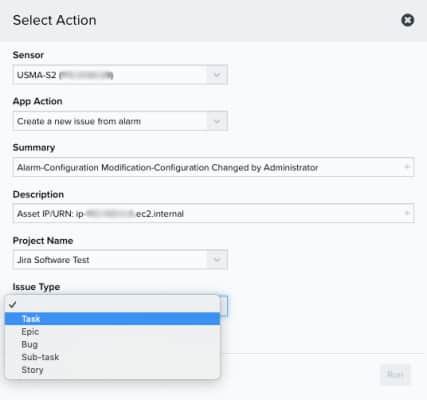Open the Project Name dropdown
The image size is (427, 400).
[x=120, y=259]
